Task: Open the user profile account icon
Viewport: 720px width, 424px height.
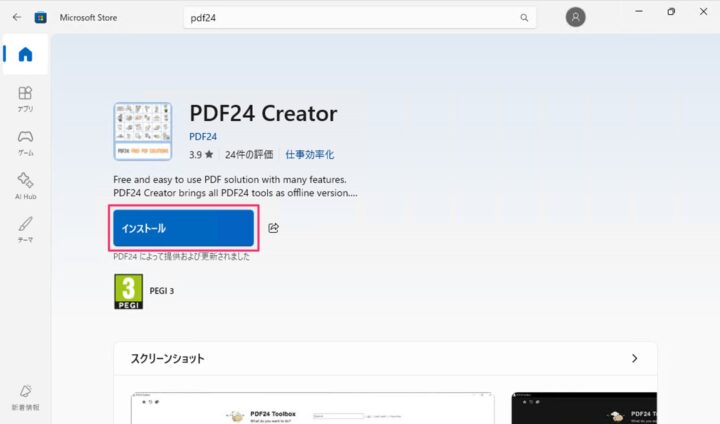Action: click(x=575, y=17)
